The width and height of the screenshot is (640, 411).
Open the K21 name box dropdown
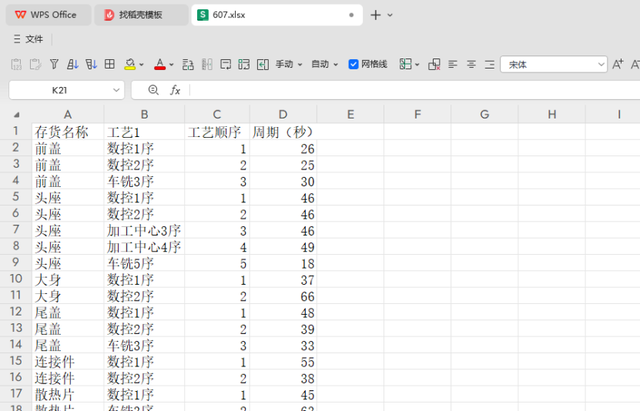pos(116,90)
